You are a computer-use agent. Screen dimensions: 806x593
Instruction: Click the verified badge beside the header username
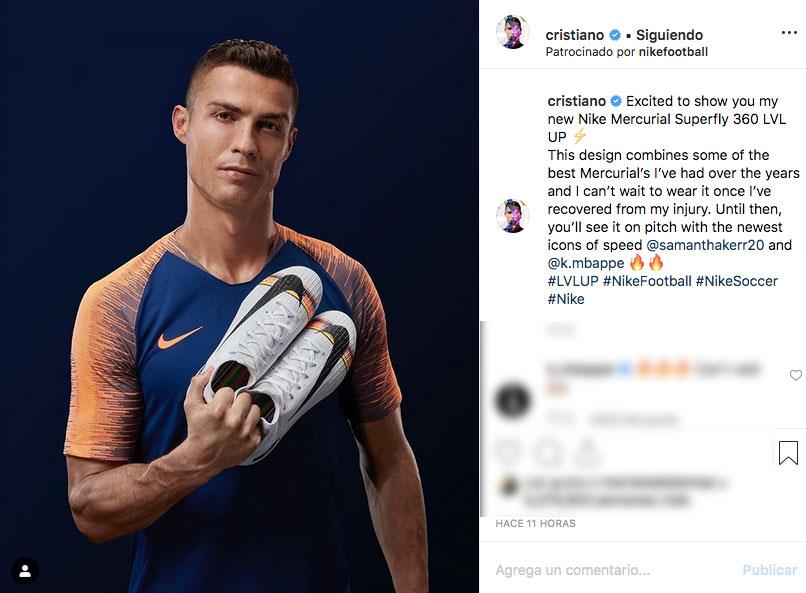coord(615,35)
